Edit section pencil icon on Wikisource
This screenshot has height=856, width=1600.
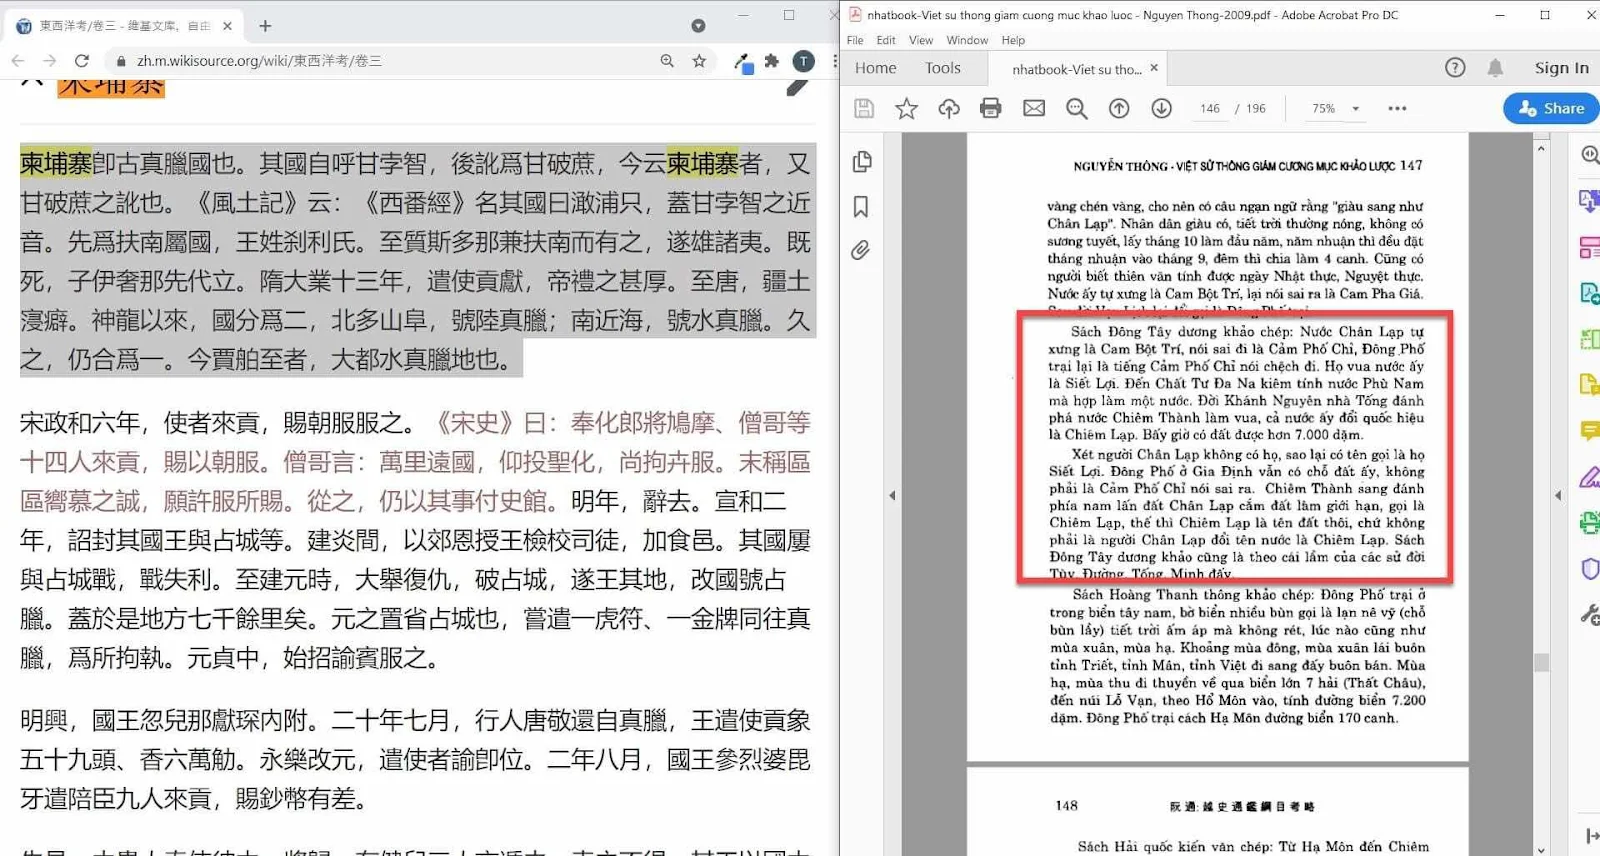point(797,86)
